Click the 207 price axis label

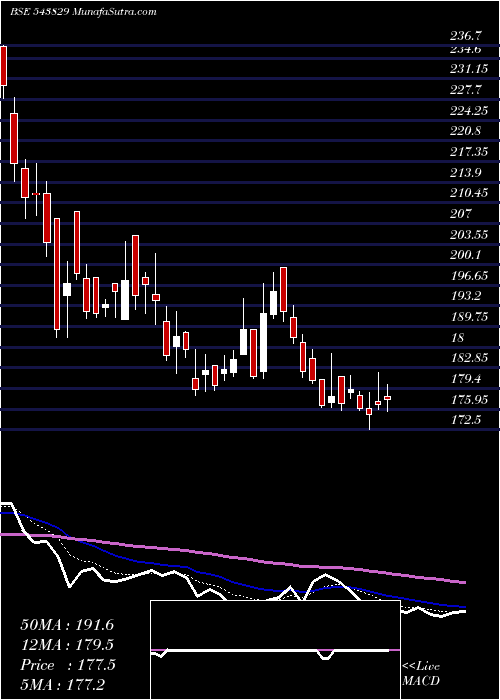tap(461, 214)
